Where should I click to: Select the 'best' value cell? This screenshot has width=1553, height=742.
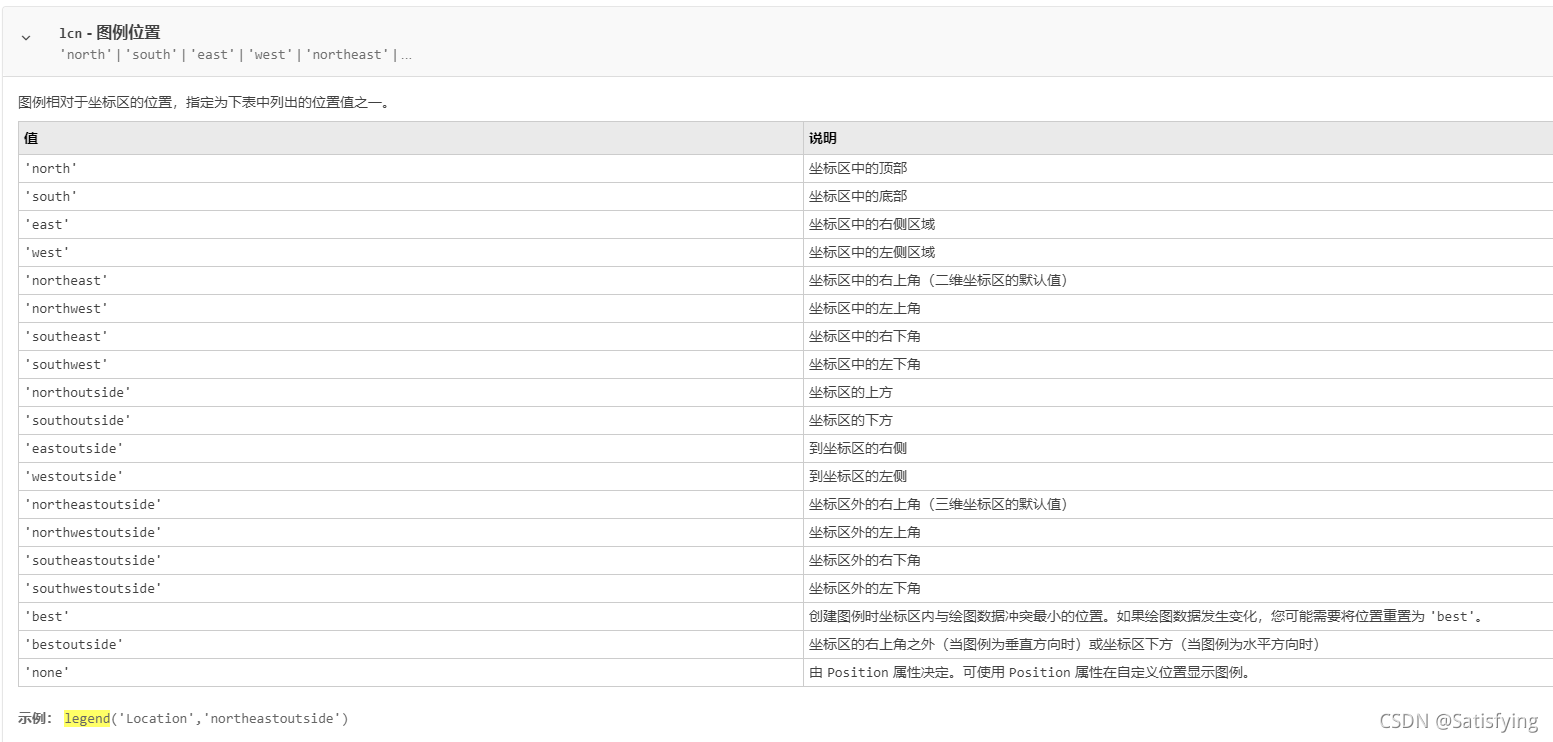pyautogui.click(x=47, y=616)
